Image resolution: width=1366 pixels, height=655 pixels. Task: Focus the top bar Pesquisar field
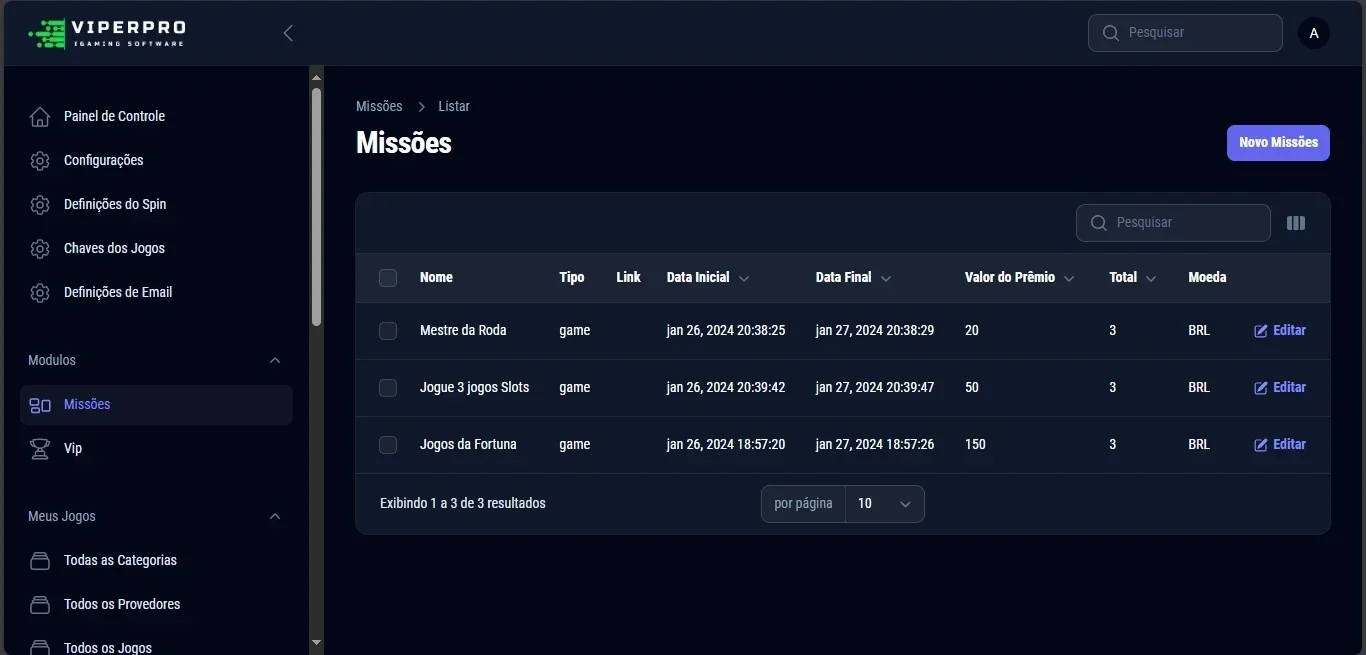(1185, 33)
